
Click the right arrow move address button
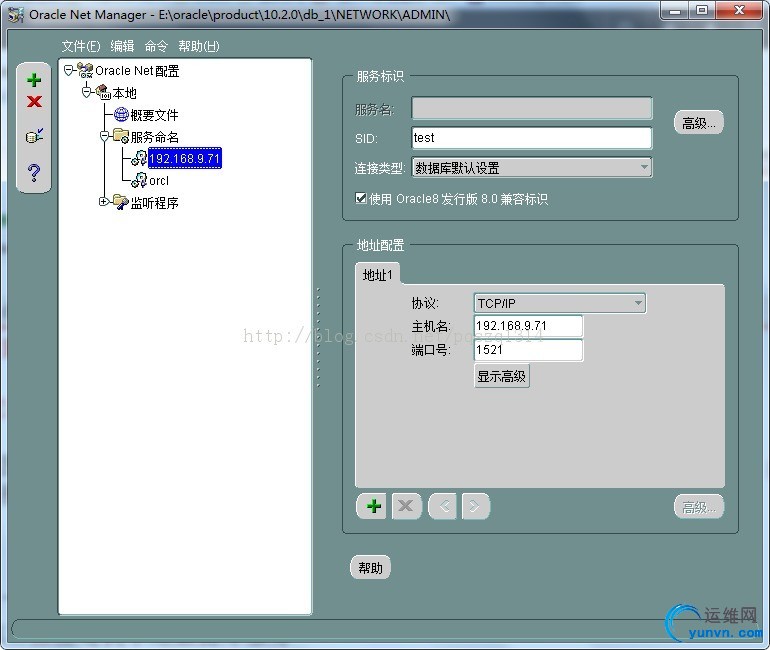(475, 506)
